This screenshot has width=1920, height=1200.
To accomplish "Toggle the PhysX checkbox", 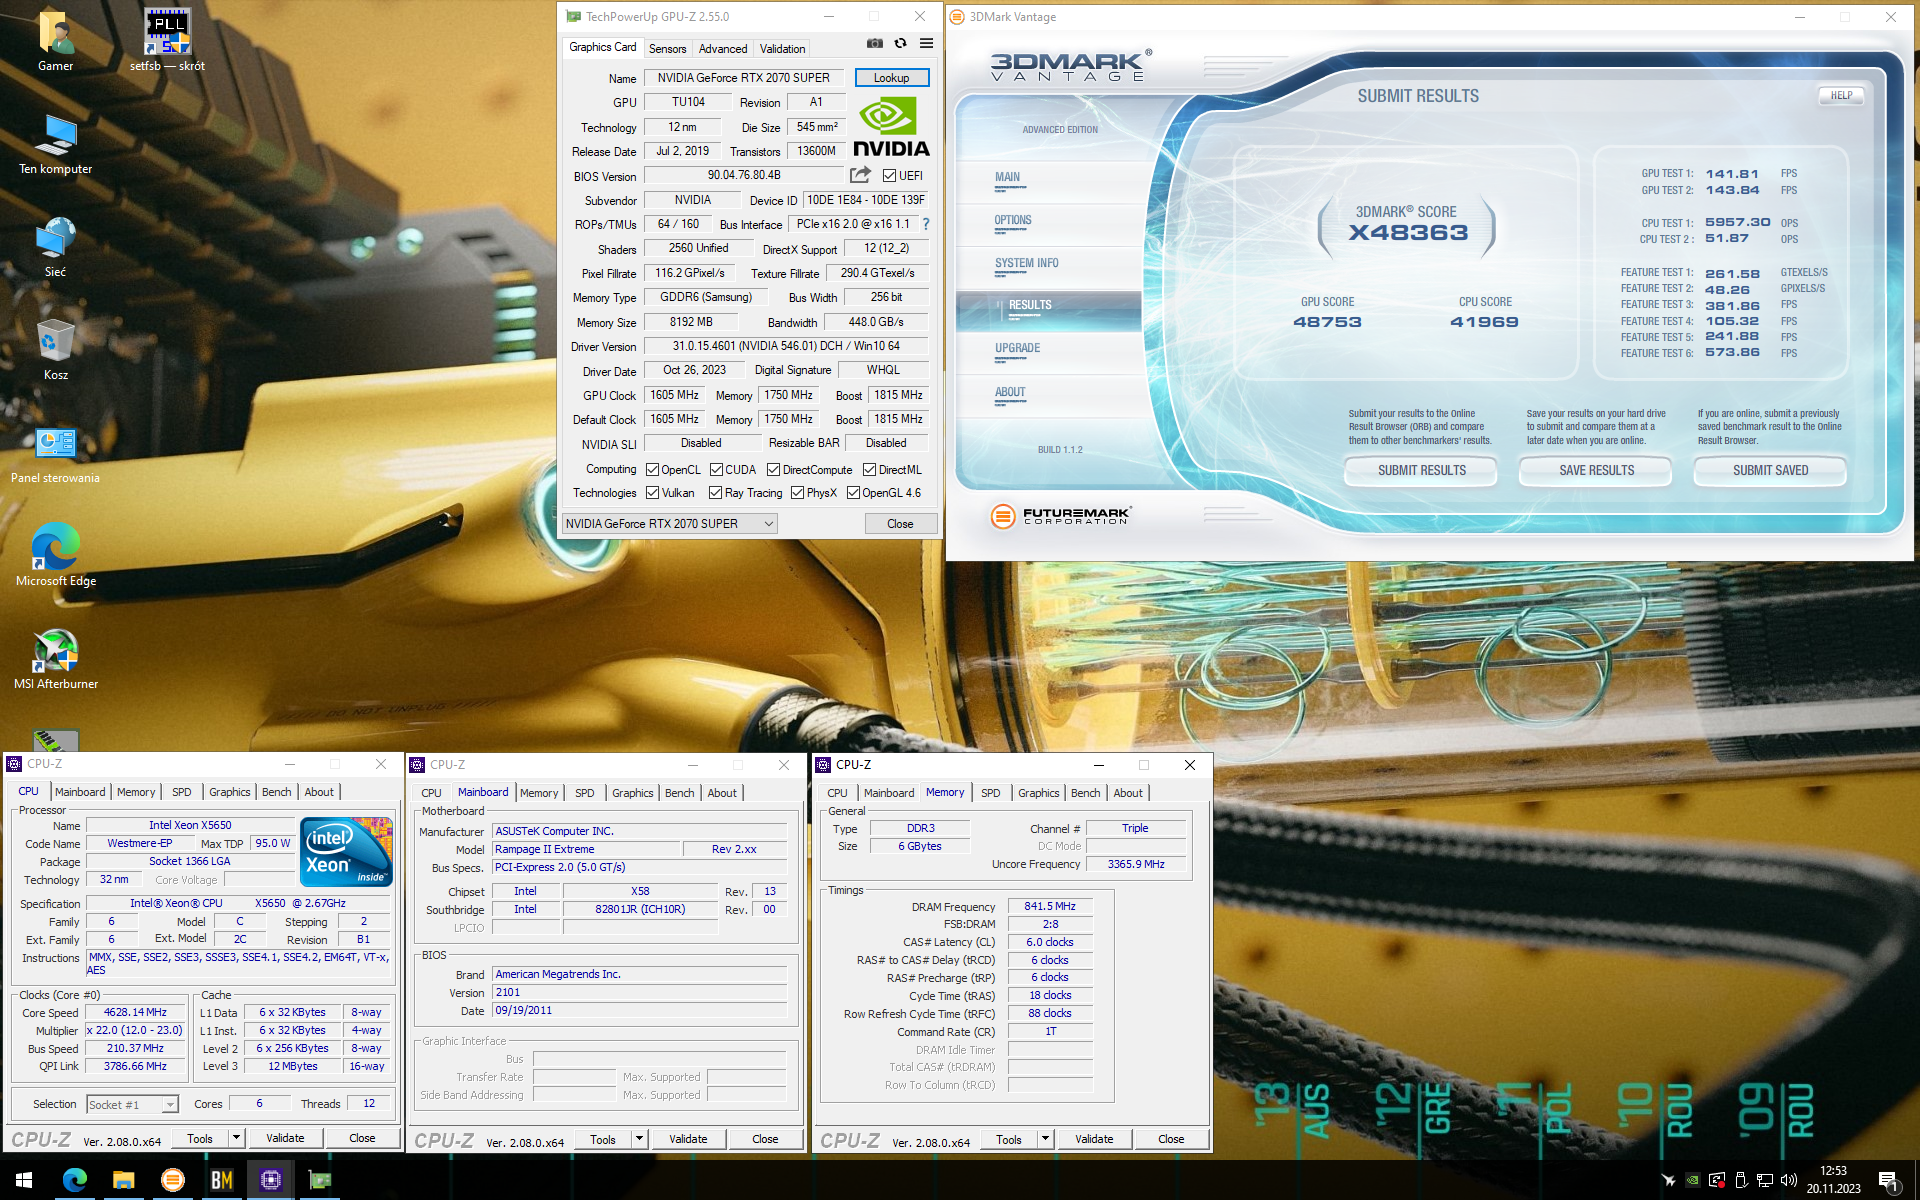I will 797,493.
